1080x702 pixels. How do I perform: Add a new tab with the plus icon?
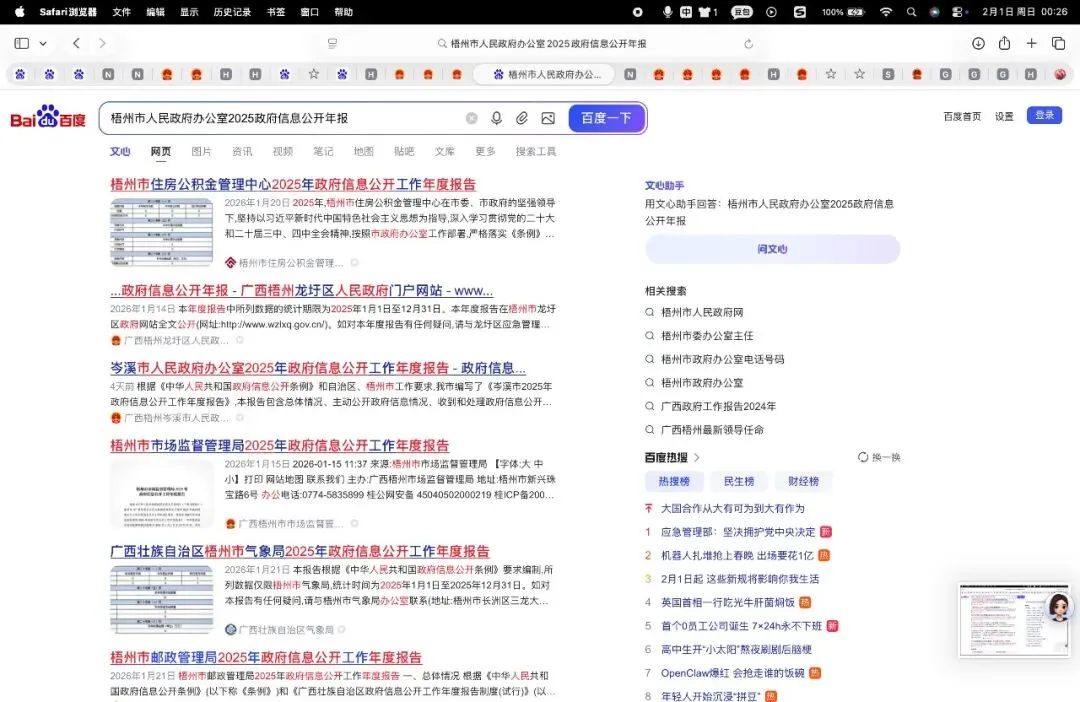[1031, 43]
